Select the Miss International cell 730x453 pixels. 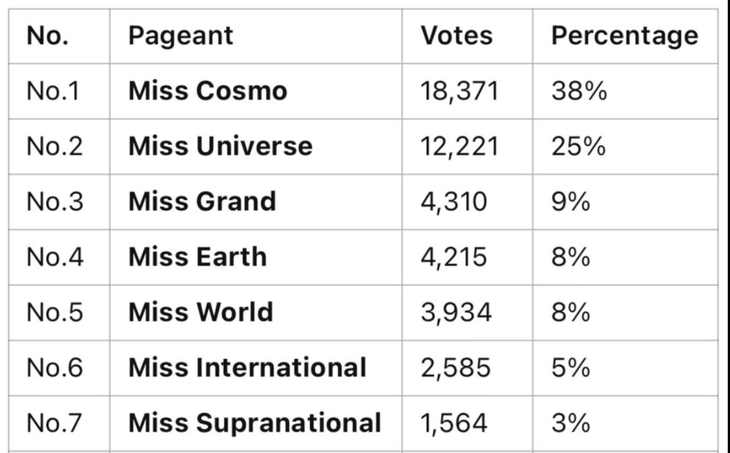pos(247,367)
